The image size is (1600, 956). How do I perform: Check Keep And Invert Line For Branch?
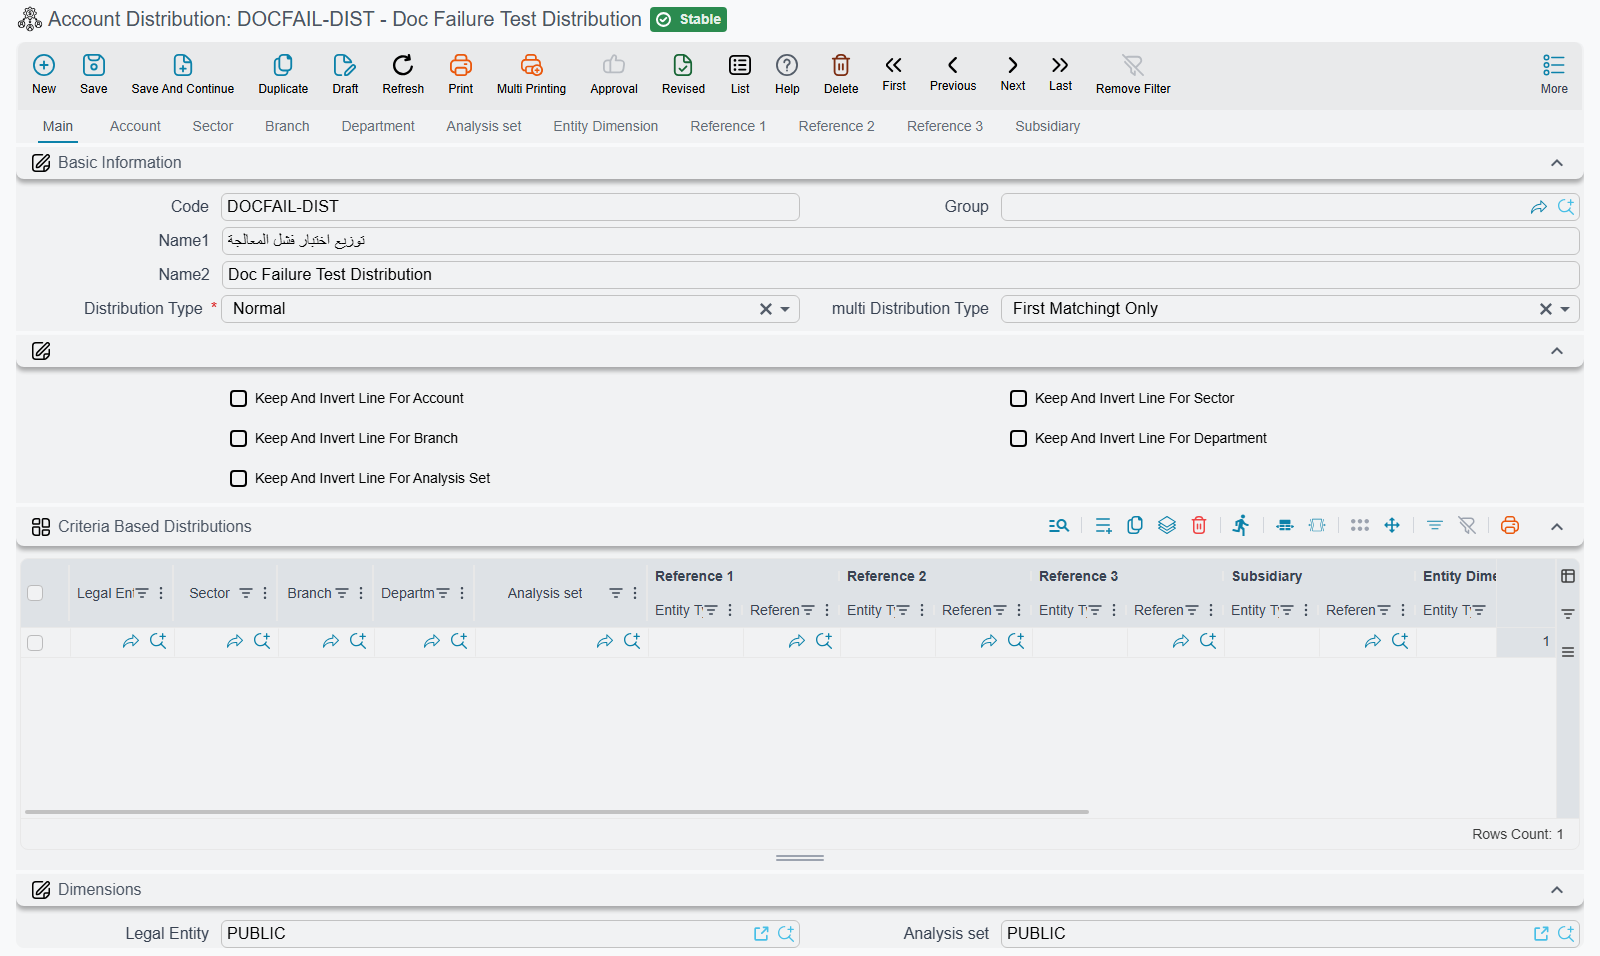[x=238, y=438]
